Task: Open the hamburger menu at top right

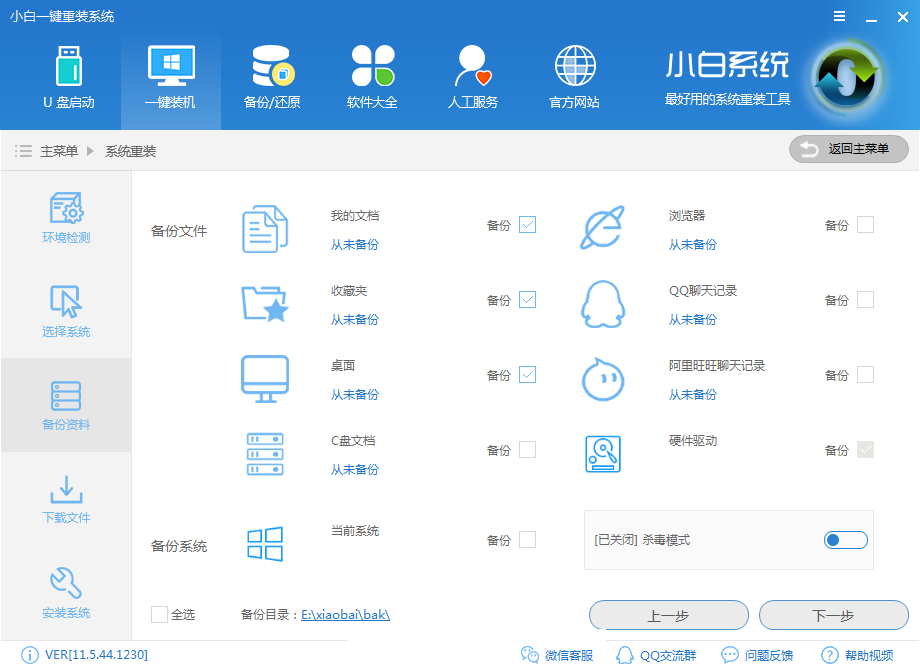Action: point(838,16)
